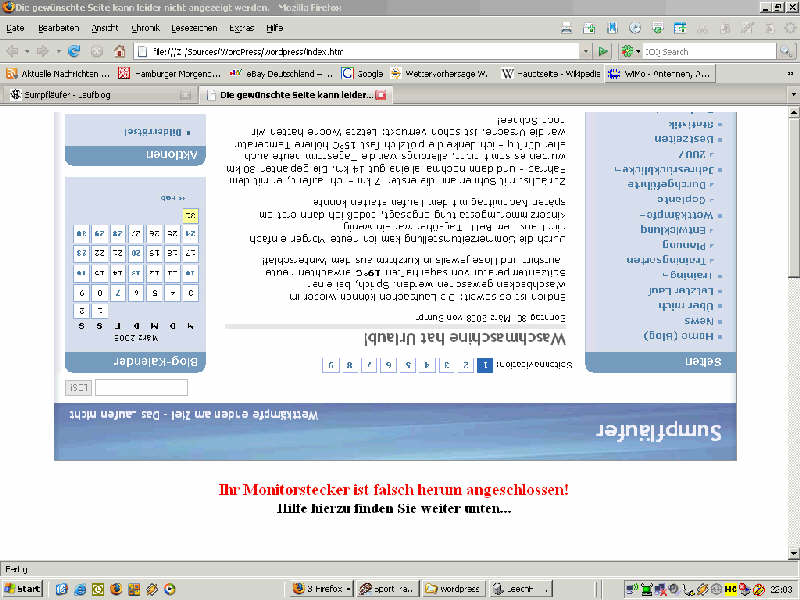Go to the Home page icon

tap(119, 50)
